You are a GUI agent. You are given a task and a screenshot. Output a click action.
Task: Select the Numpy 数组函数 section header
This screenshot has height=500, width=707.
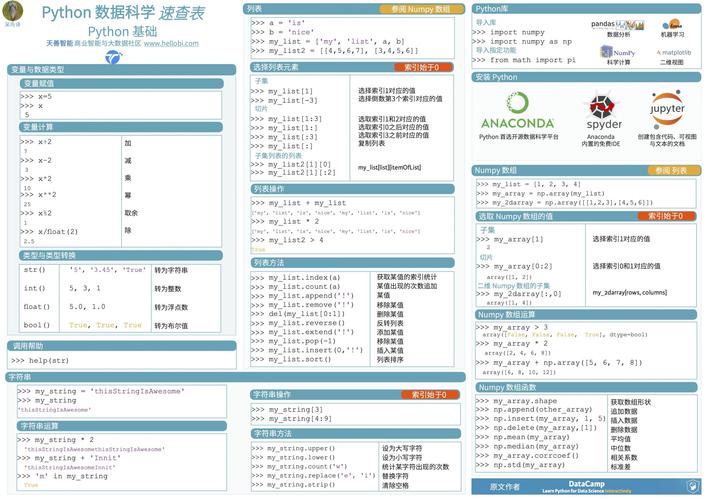tap(586, 387)
